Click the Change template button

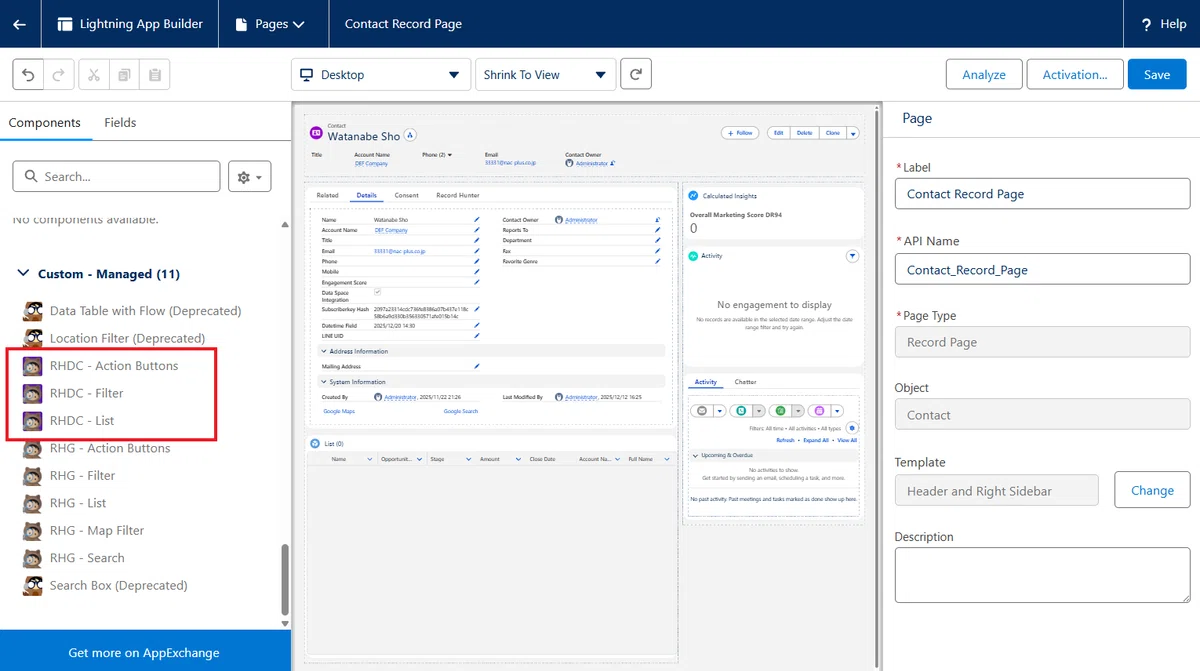[x=1152, y=491]
